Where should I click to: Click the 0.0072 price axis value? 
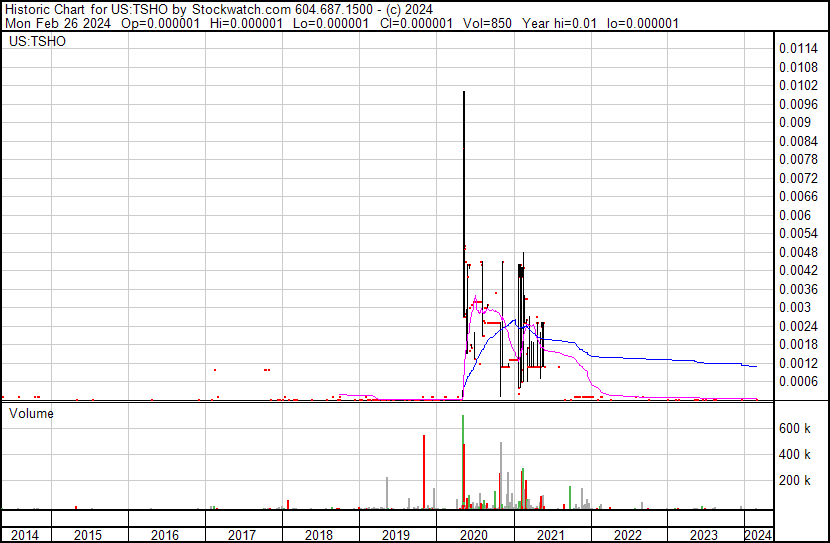[x=798, y=178]
